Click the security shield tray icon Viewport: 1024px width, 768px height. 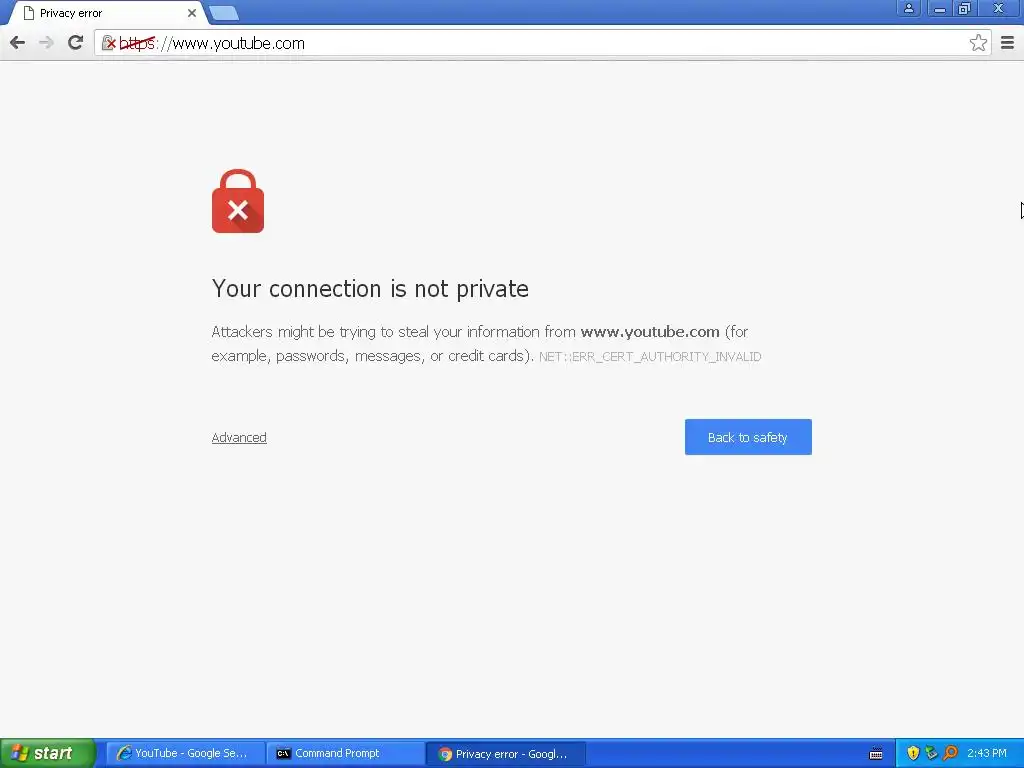[913, 753]
